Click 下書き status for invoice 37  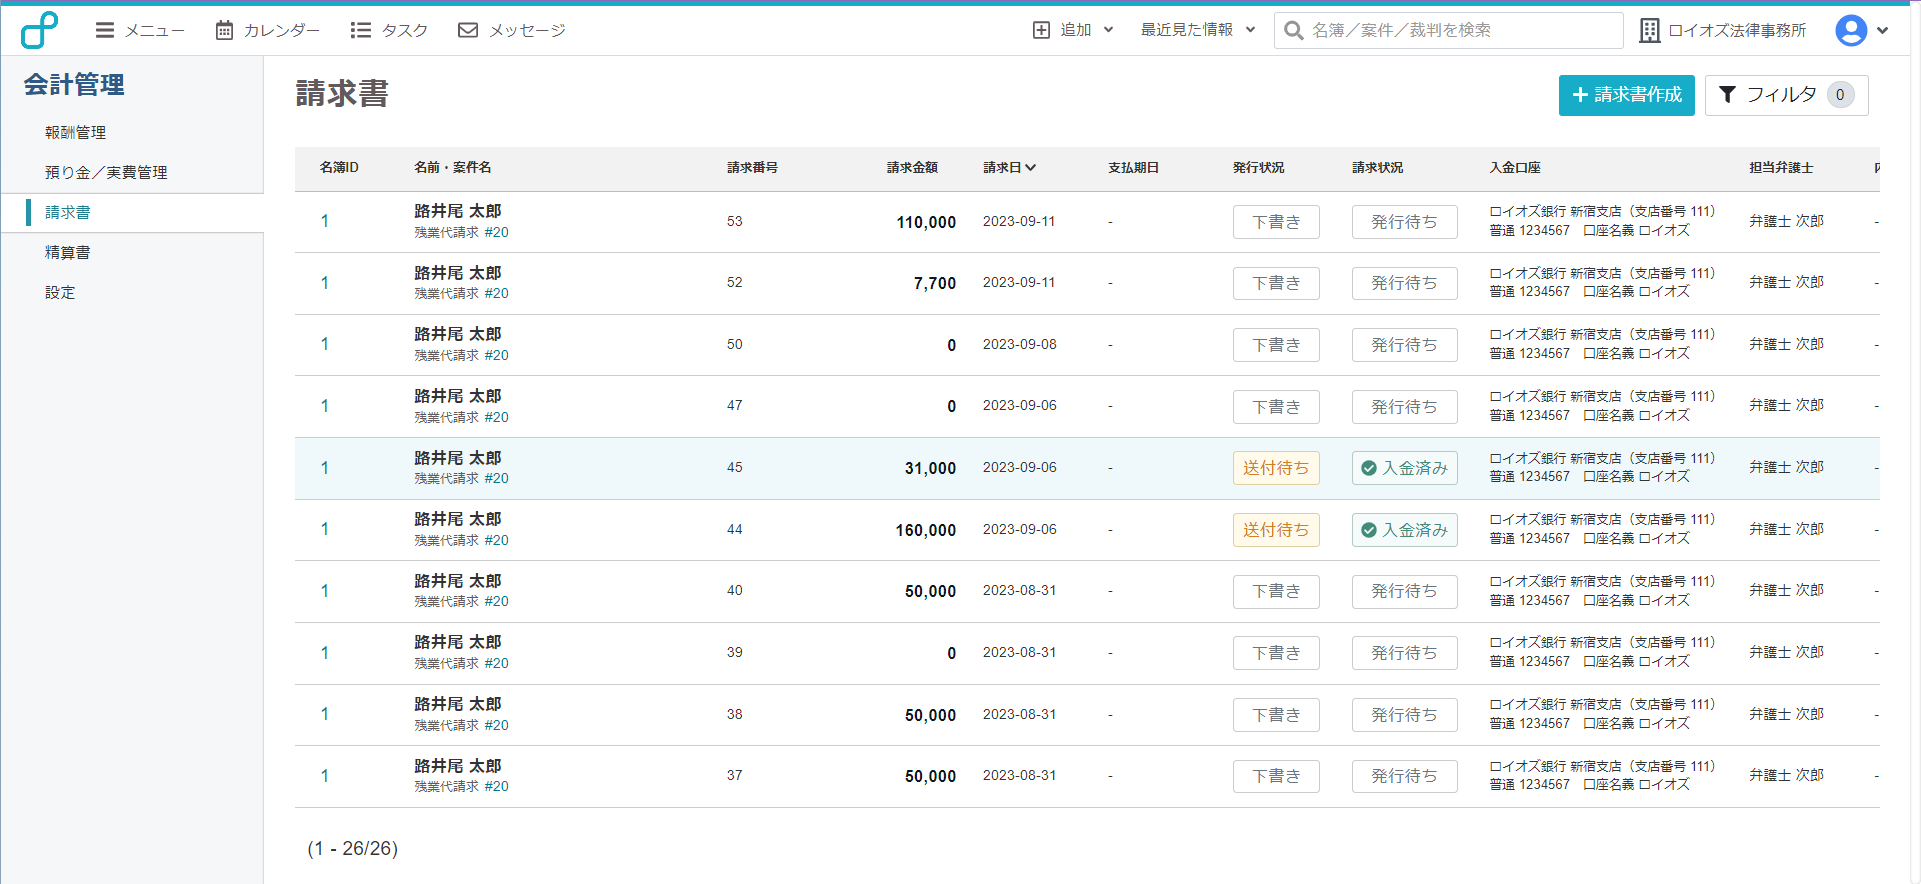pos(1275,776)
